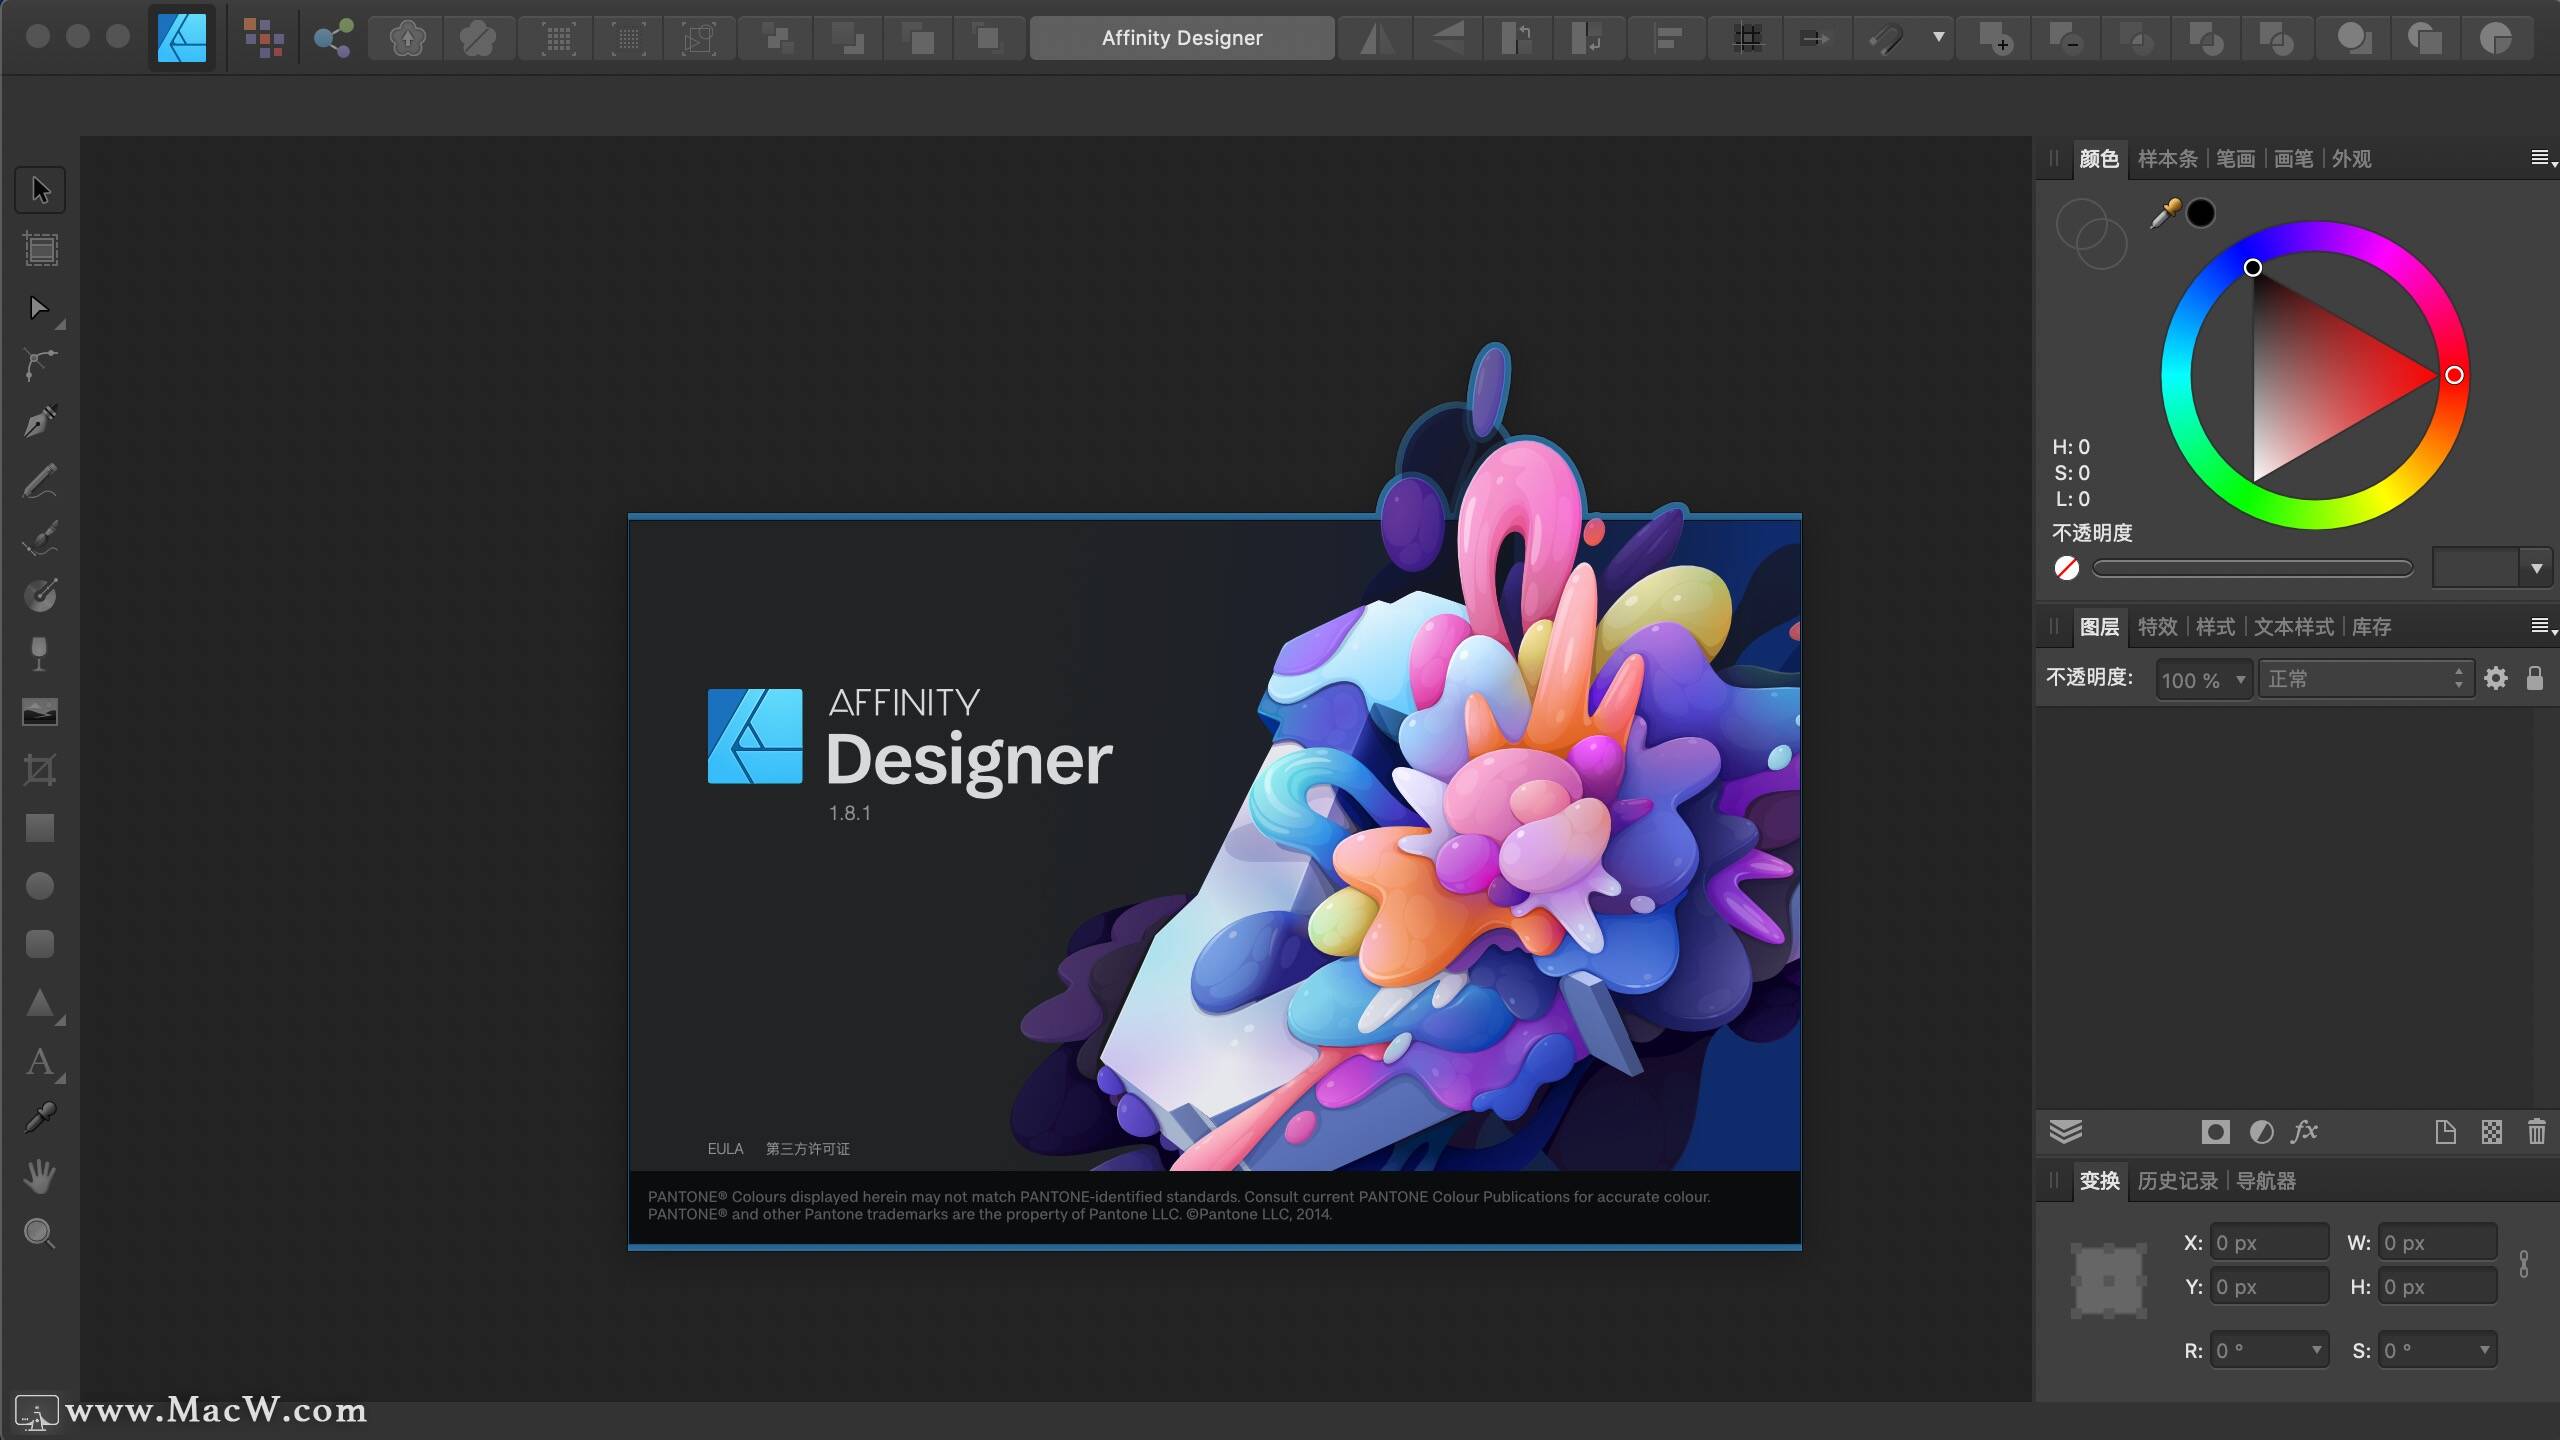Click the Add Layer page icon
This screenshot has height=1440, width=2560.
[x=2445, y=1132]
